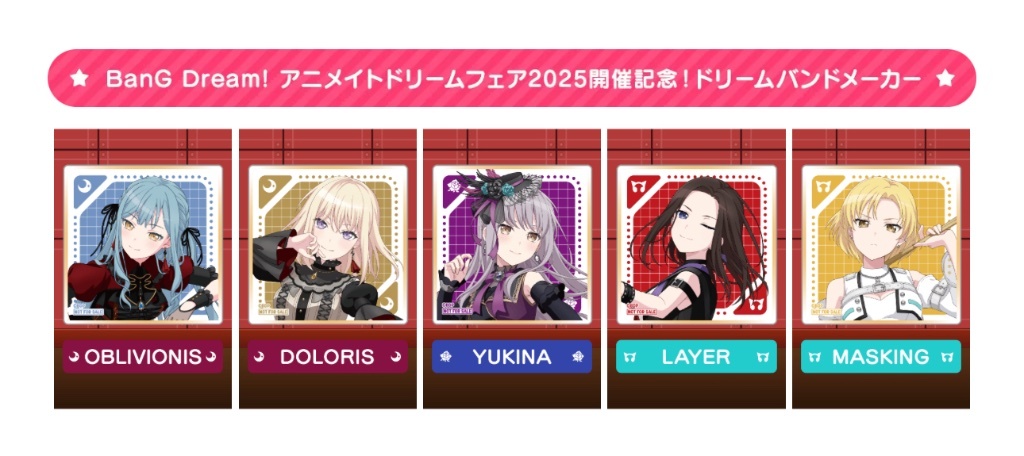The height and width of the screenshot is (456, 1024).
Task: Click the band emblem on the Layer card
Action: pyautogui.click(x=635, y=185)
